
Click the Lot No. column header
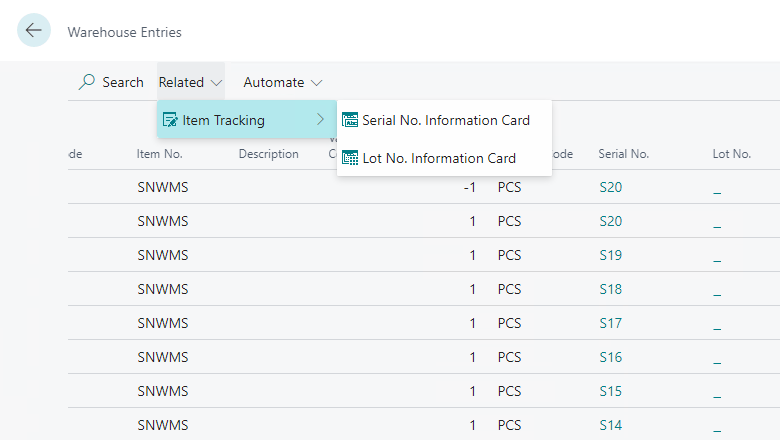(732, 154)
